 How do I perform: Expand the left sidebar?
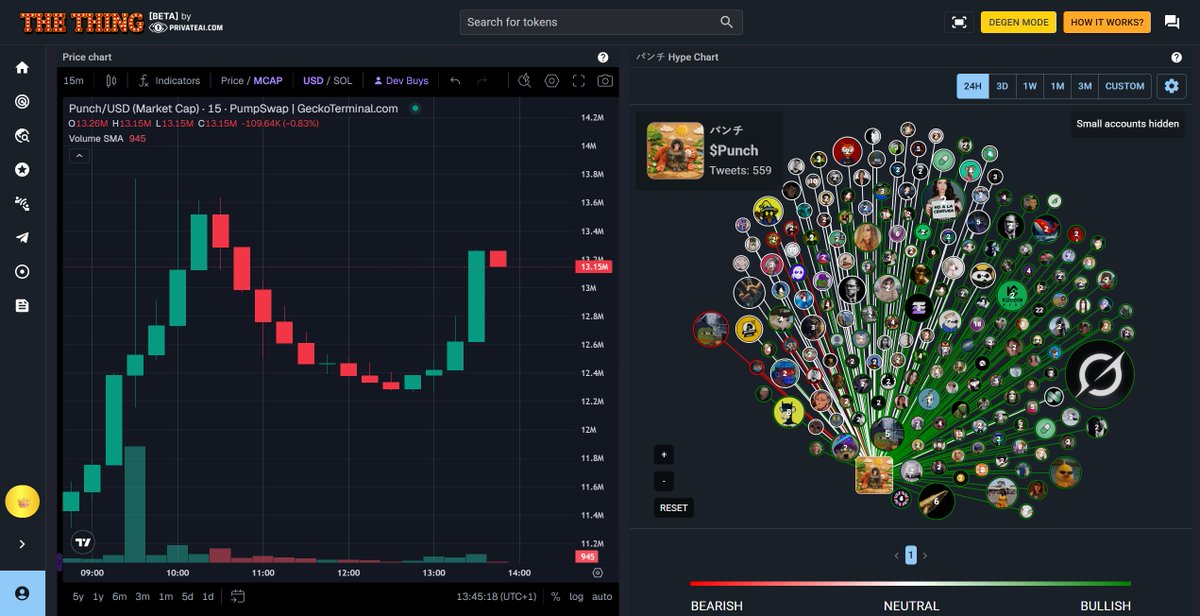22,544
